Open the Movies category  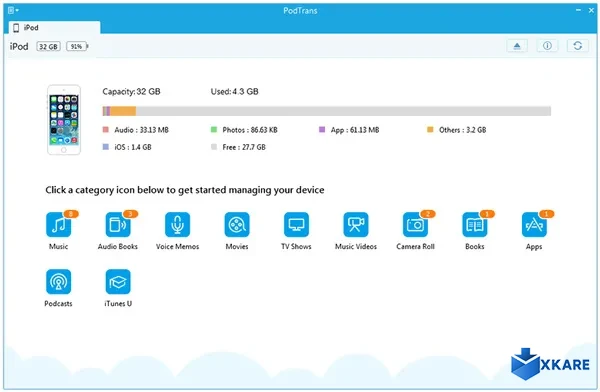(x=237, y=225)
